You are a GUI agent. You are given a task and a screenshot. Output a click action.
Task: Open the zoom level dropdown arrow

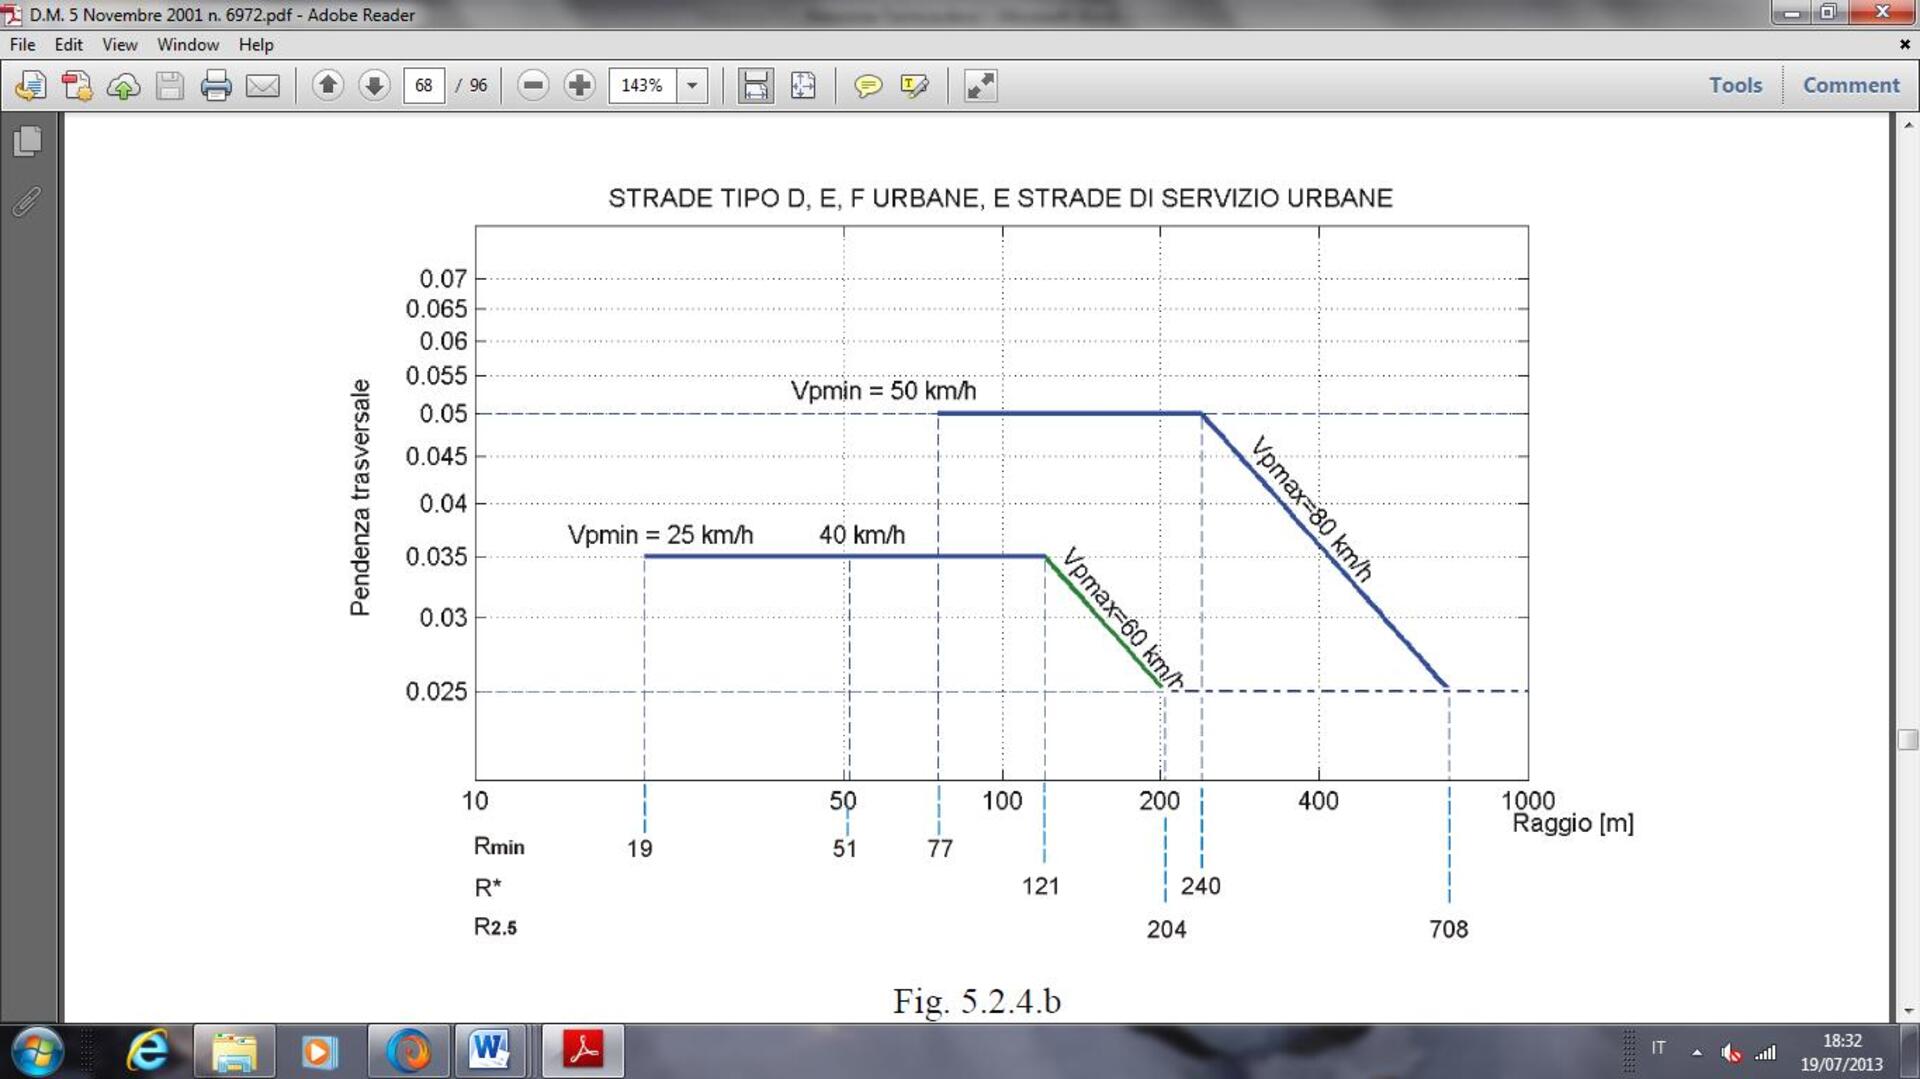coord(692,86)
